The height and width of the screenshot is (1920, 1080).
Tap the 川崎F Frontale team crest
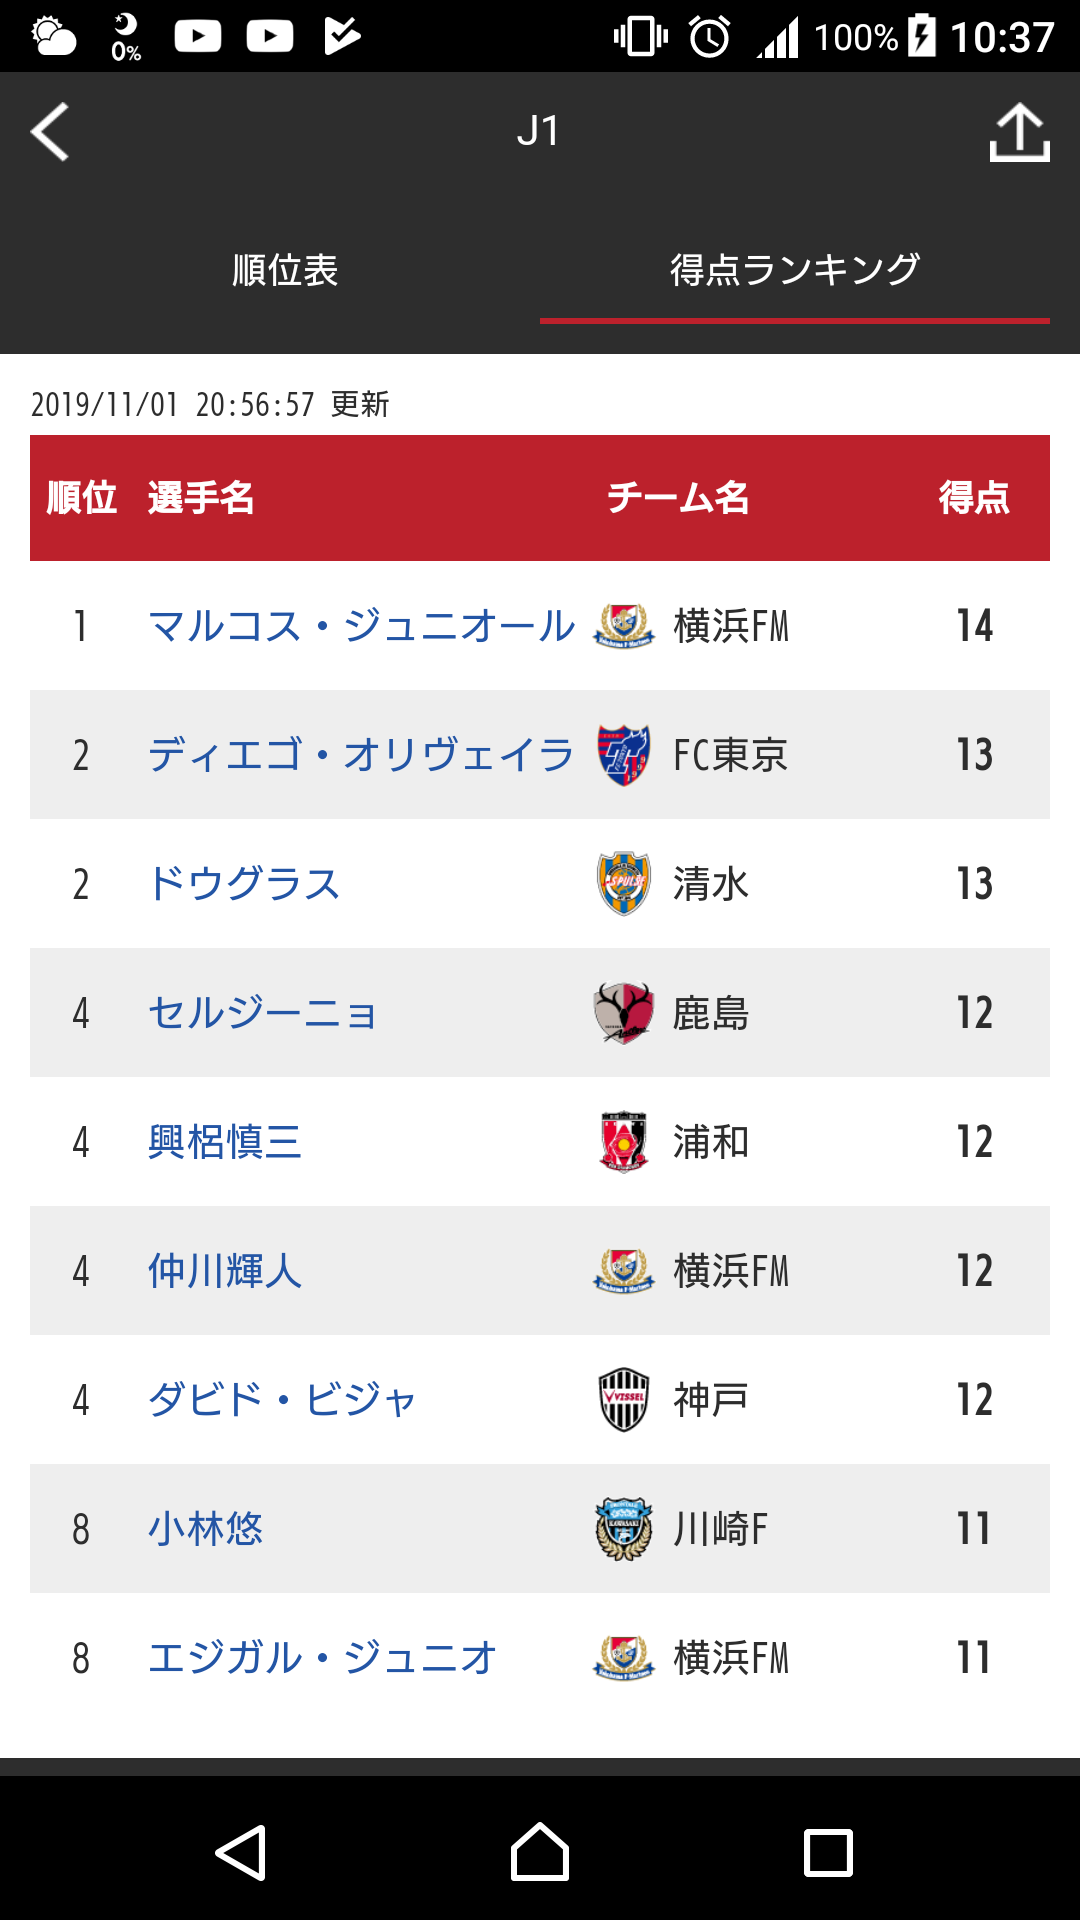[624, 1529]
